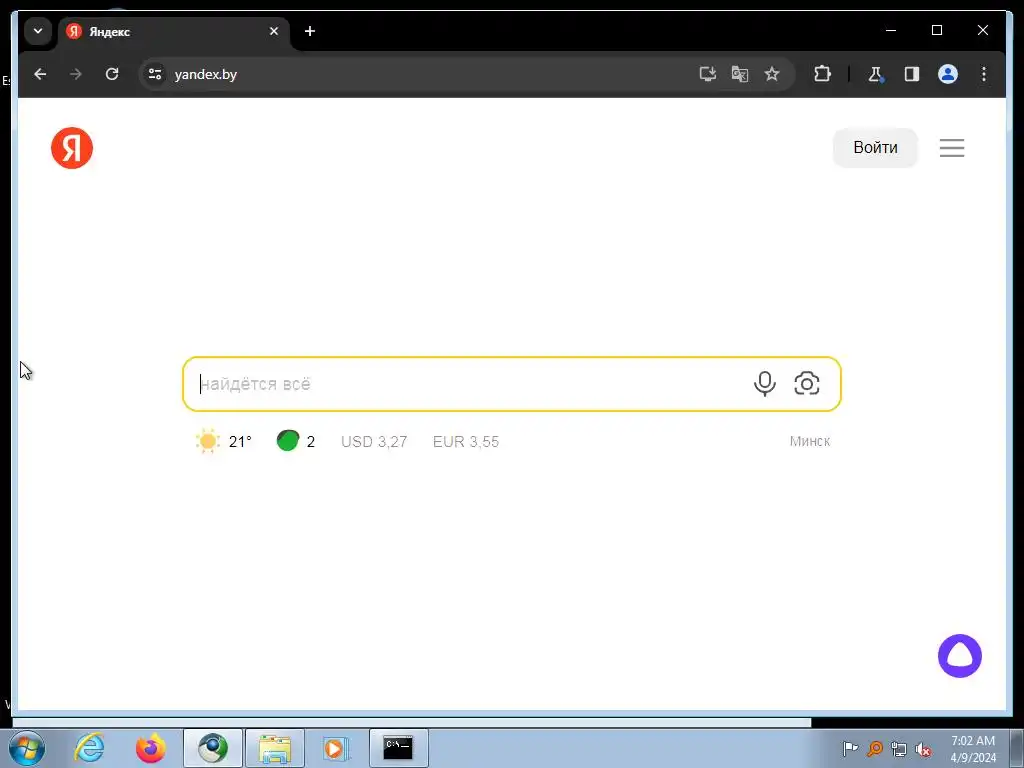Launch Internet Explorer from taskbar
The width and height of the screenshot is (1024, 768).
89,748
